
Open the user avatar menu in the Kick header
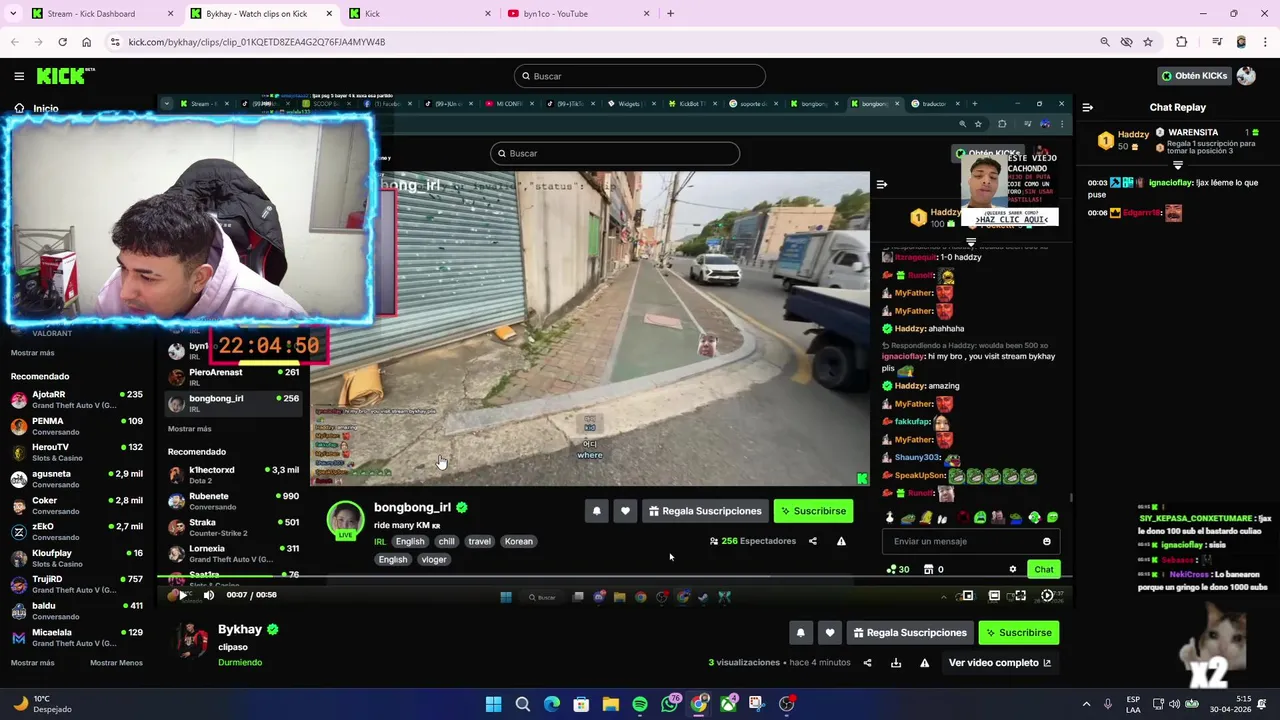click(1246, 76)
